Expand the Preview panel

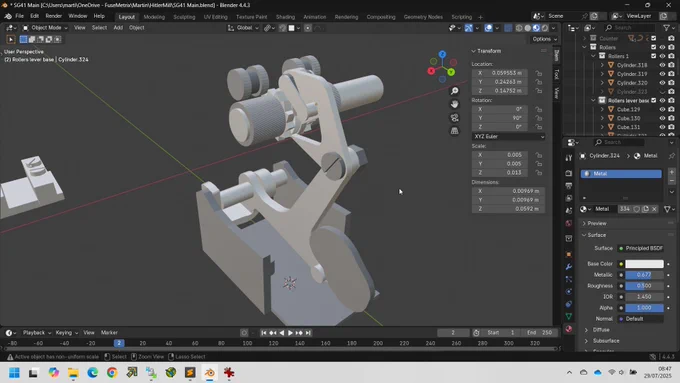pyautogui.click(x=597, y=223)
